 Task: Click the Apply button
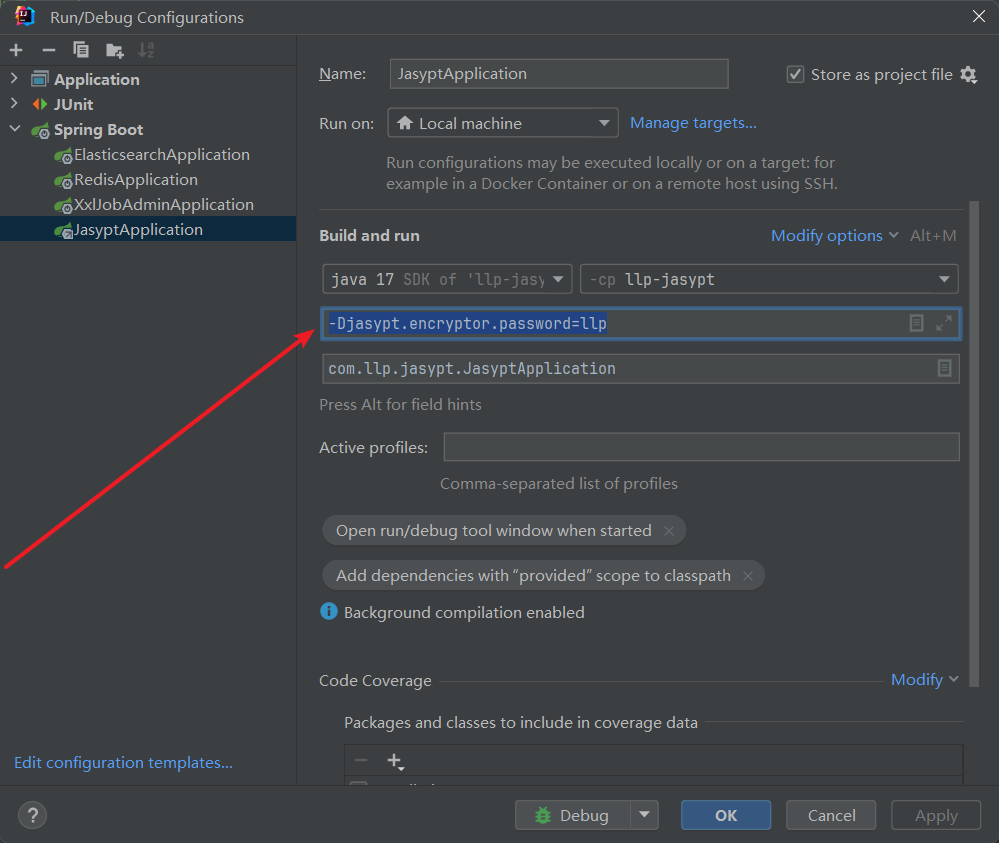[x=936, y=815]
